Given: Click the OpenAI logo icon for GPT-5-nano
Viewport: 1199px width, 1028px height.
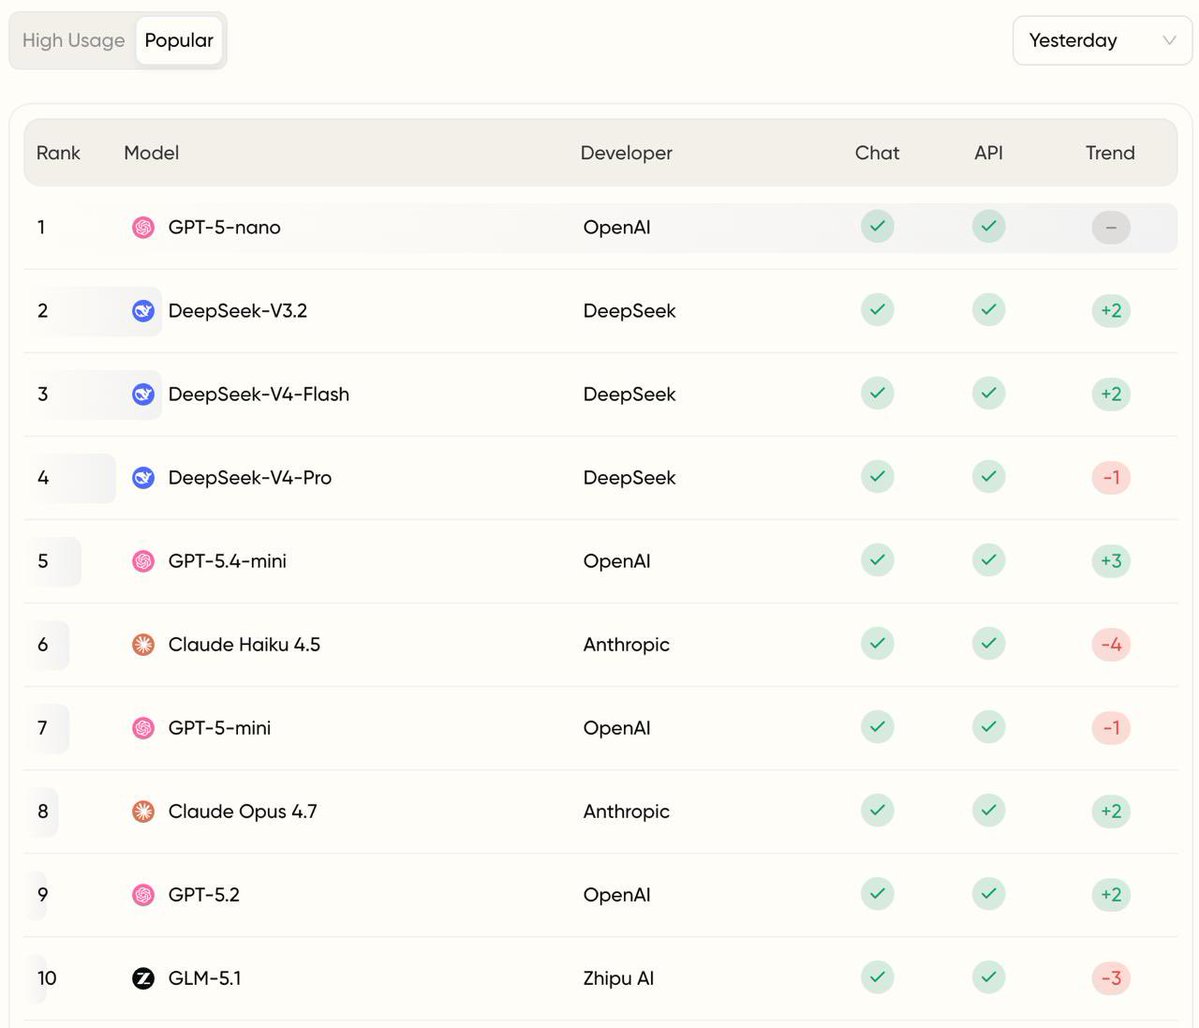Looking at the screenshot, I should 143,227.
